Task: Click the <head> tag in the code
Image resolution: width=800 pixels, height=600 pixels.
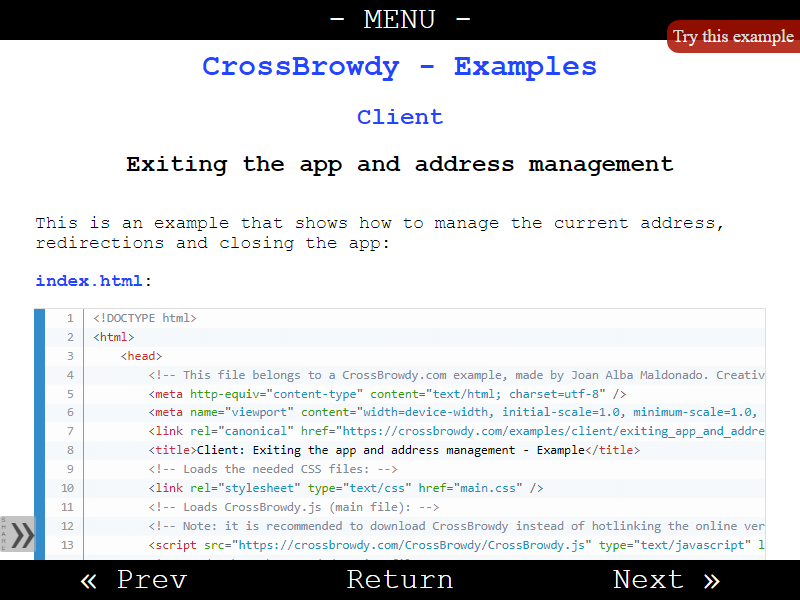Action: click(141, 356)
